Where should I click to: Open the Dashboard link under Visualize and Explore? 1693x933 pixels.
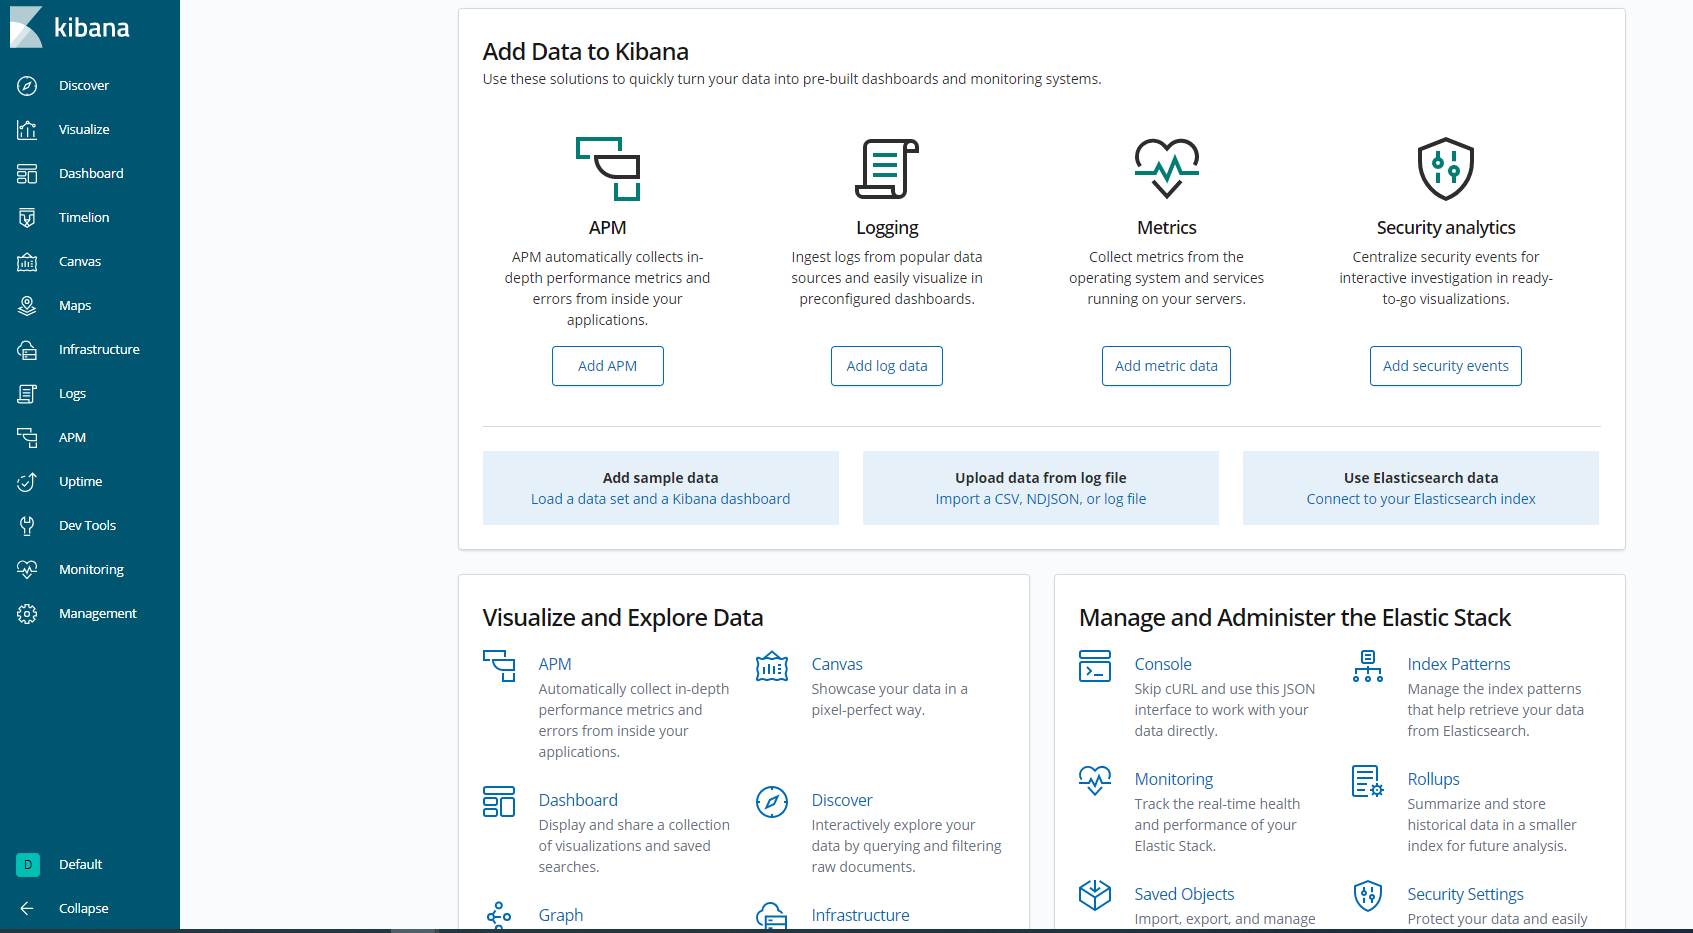578,800
